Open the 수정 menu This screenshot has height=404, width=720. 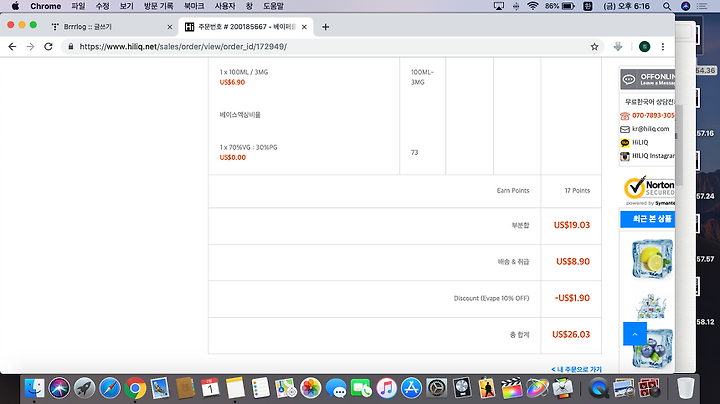[x=102, y=6]
